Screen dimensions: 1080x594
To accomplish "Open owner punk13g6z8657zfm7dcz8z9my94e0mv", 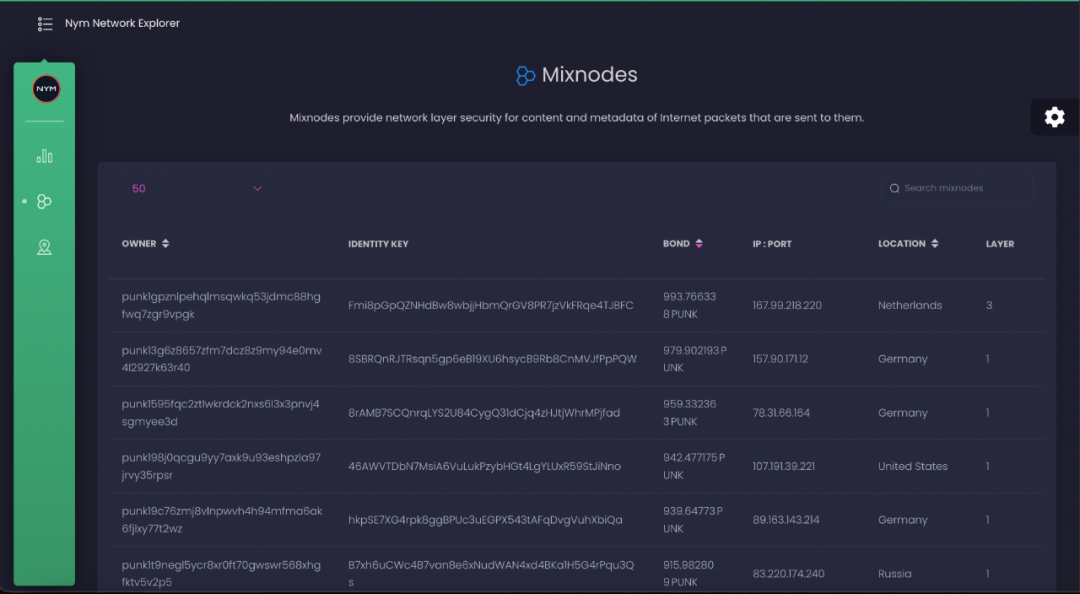I will (222, 359).
